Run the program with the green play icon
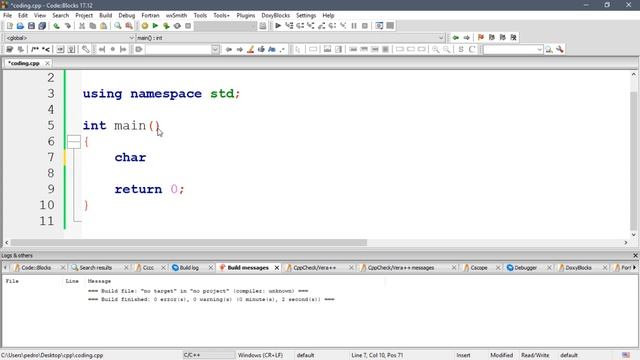 pos(155,26)
